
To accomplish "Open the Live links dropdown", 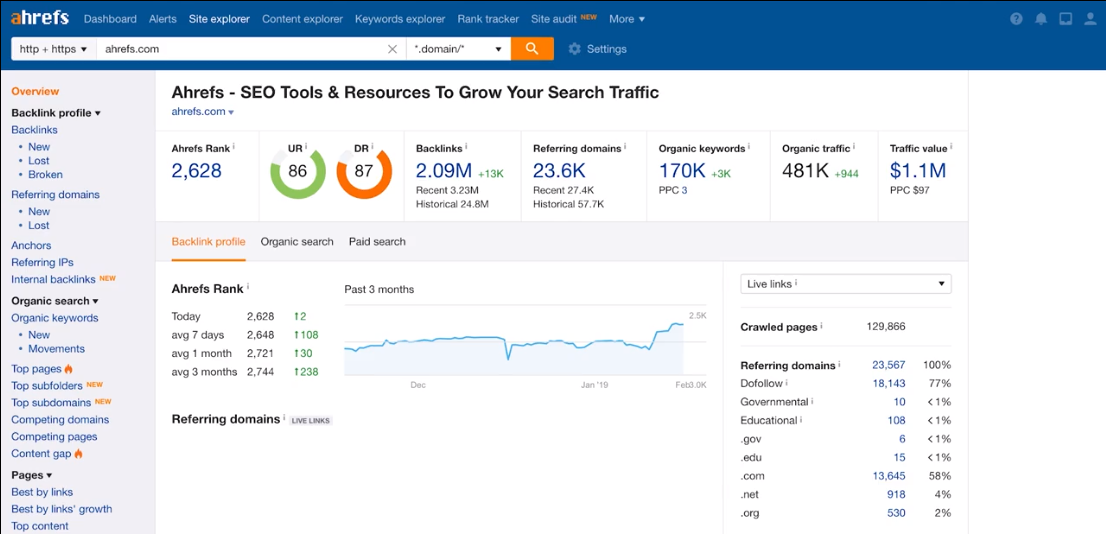I will tap(846, 284).
